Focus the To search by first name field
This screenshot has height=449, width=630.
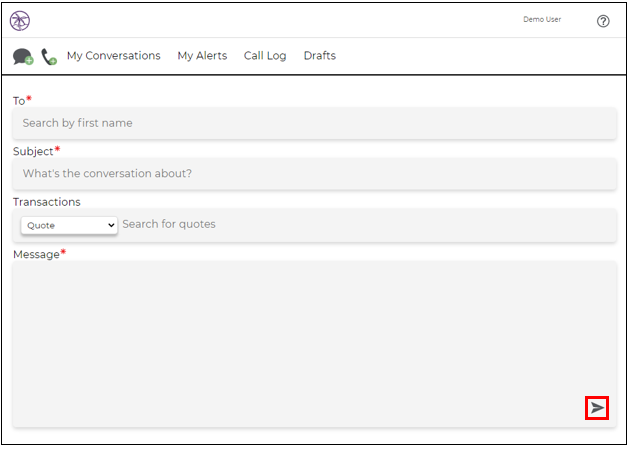point(315,123)
